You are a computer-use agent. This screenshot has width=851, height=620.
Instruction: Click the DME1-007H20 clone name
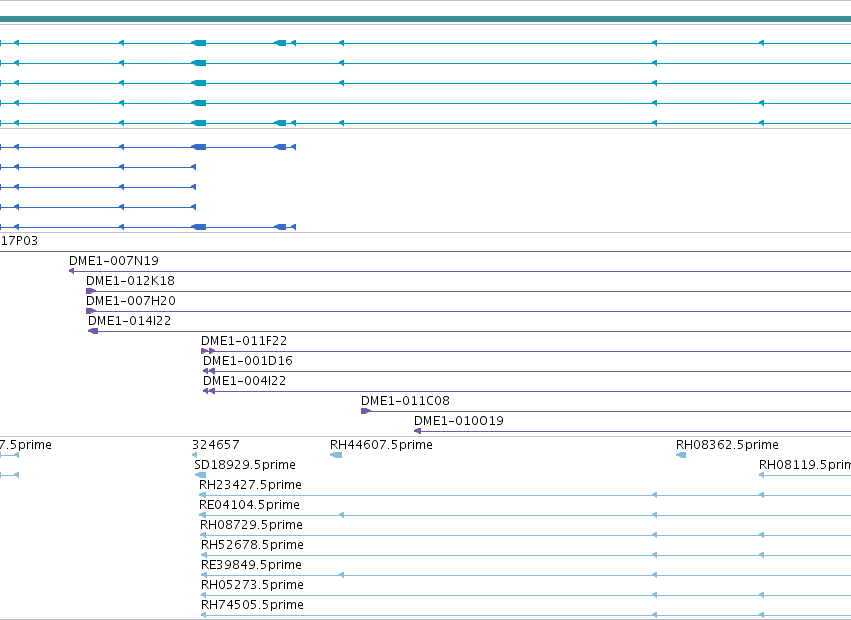coord(131,301)
